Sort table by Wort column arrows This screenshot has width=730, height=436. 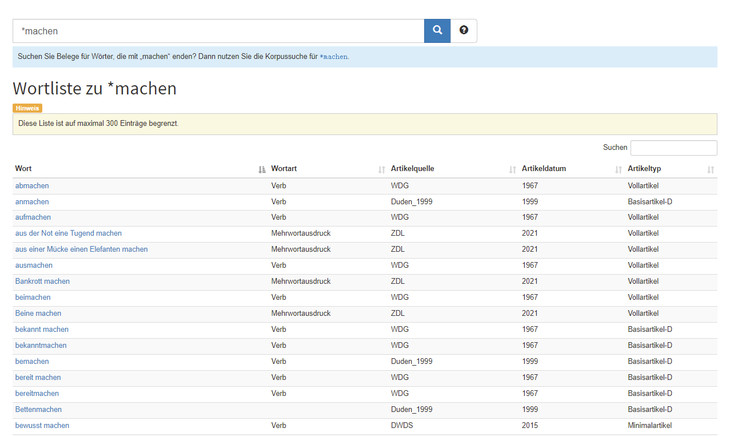click(262, 170)
